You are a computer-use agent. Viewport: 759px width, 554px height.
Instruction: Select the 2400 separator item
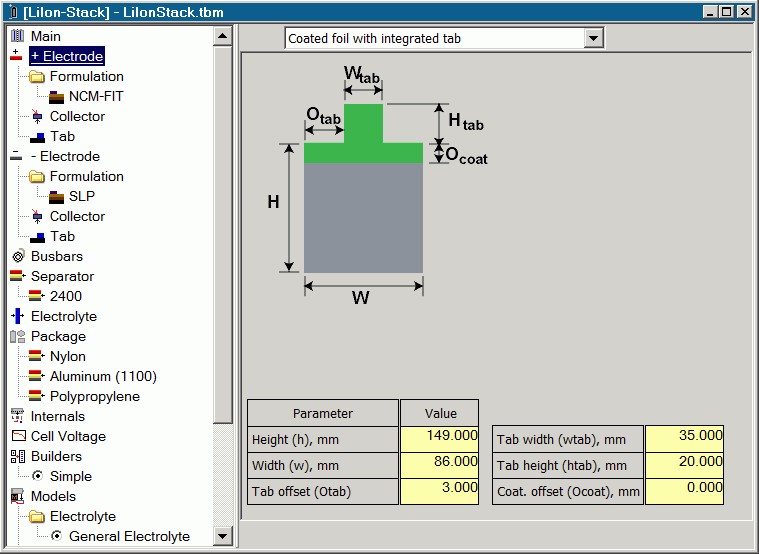click(x=66, y=296)
